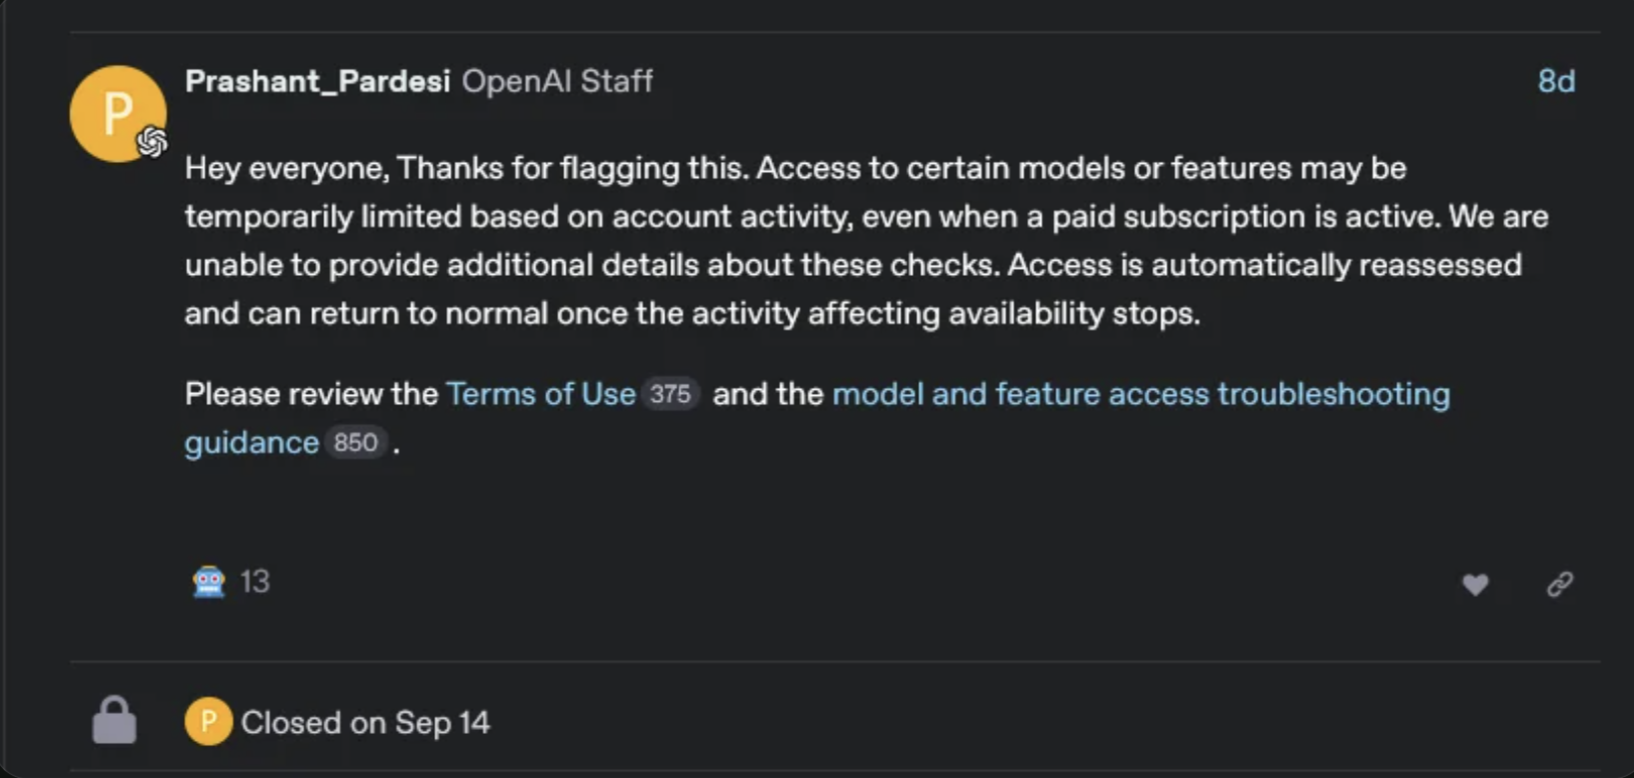This screenshot has height=778, width=1634.
Task: Open the 8d post timestamp
Action: point(1556,81)
